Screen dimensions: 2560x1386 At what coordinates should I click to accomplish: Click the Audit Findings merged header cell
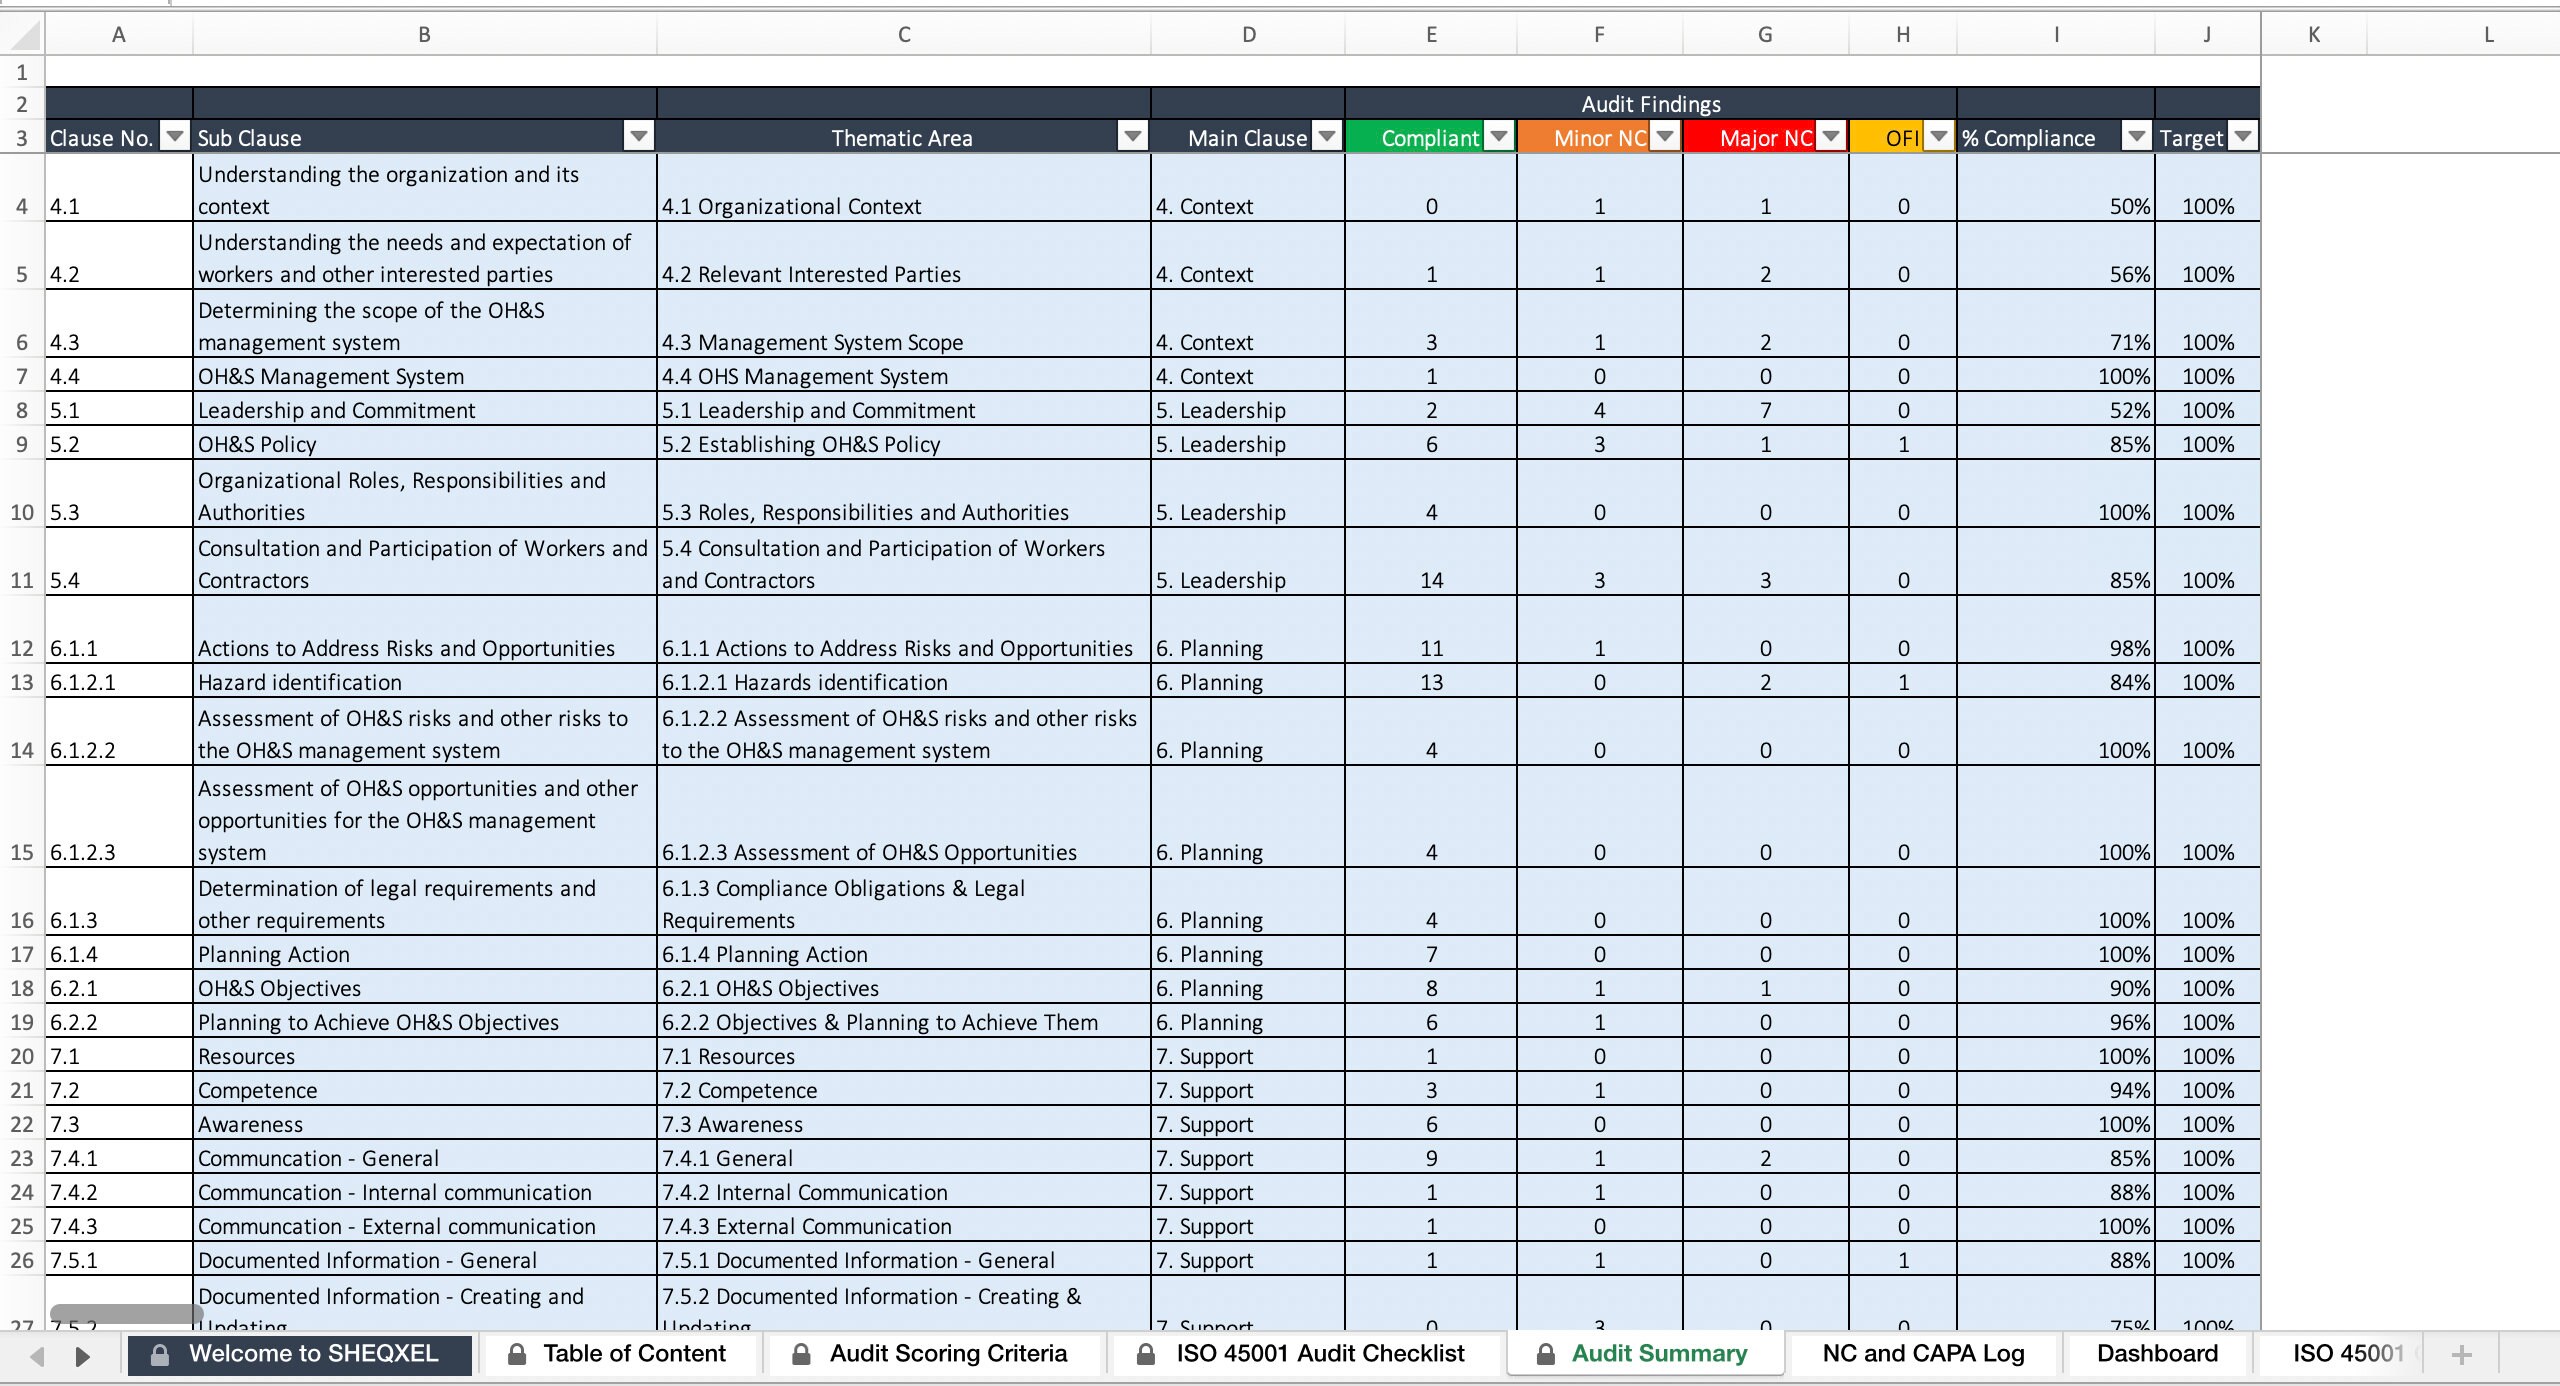(1651, 104)
